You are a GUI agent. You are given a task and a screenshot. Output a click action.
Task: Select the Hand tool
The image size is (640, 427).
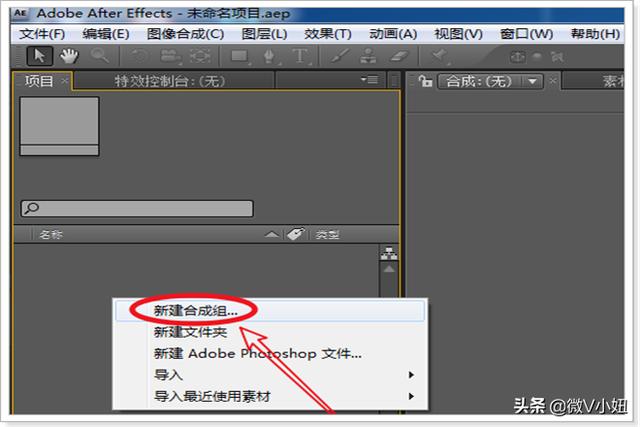point(69,55)
